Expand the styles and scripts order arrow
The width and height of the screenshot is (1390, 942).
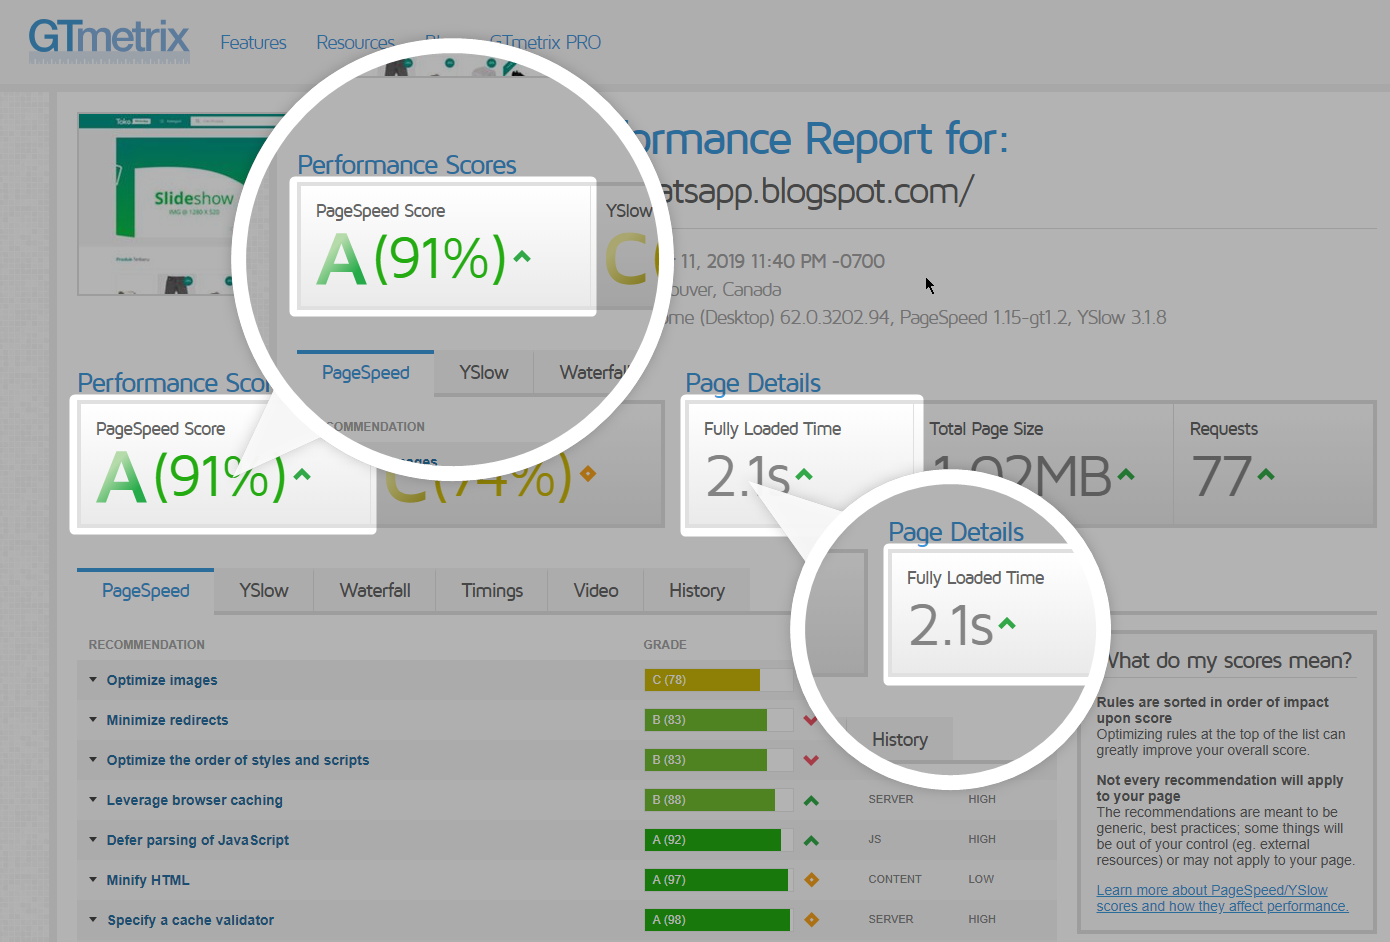click(93, 760)
